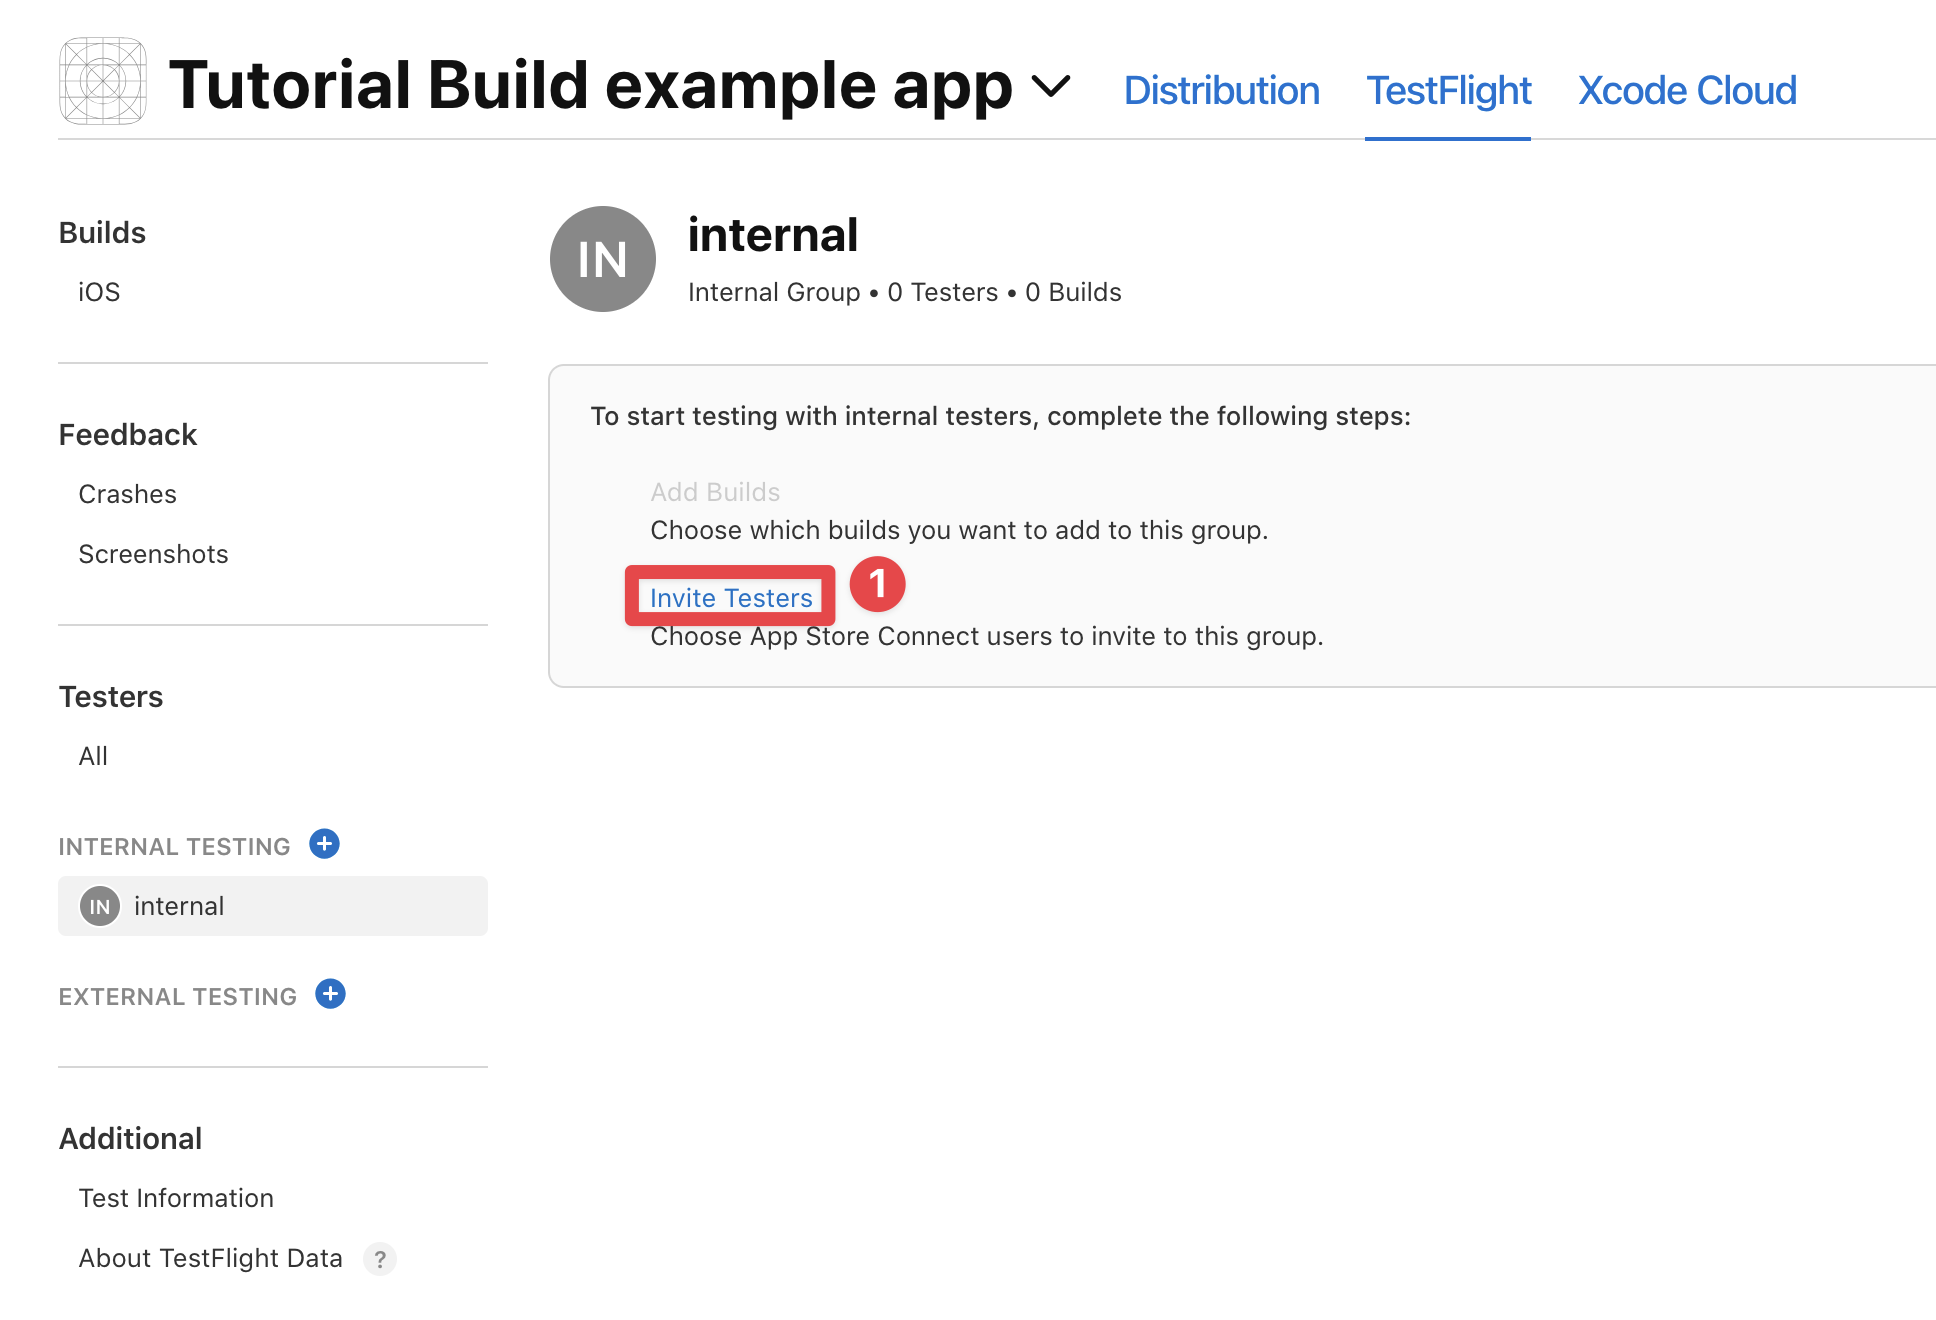Select the TestFlight tab
The width and height of the screenshot is (1936, 1320).
point(1448,90)
